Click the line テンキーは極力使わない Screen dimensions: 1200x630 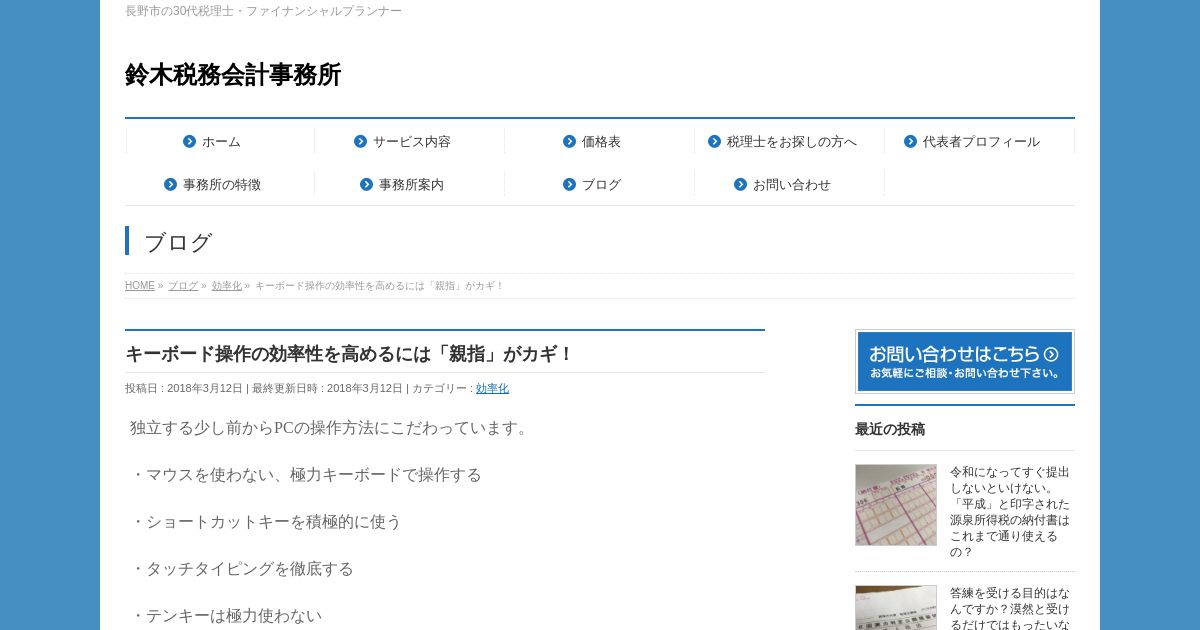(x=226, y=616)
